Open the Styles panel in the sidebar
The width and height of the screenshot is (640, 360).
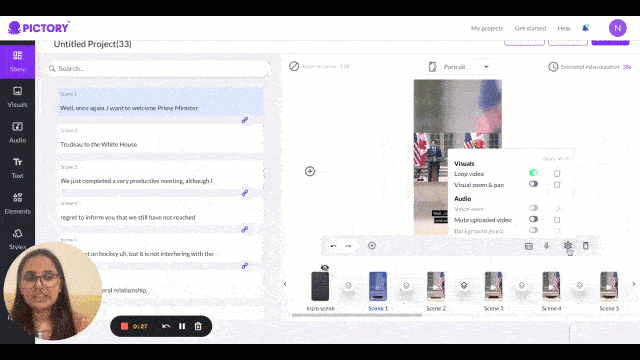pos(17,239)
